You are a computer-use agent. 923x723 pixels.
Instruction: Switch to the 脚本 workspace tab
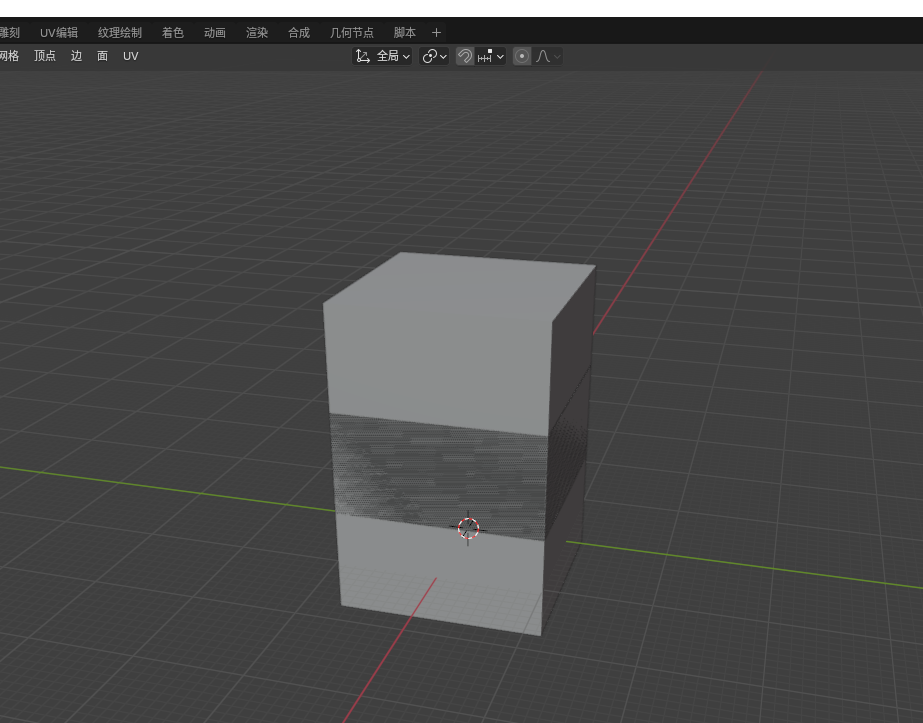click(404, 33)
